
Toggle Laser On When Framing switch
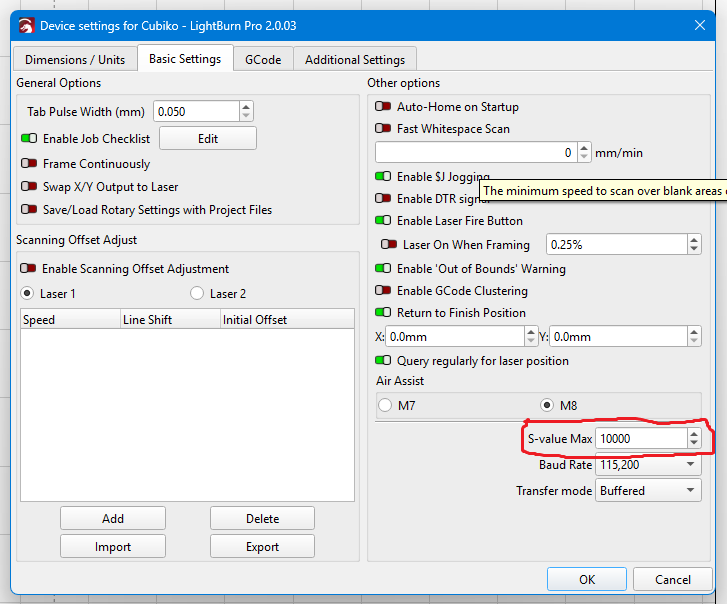(389, 244)
